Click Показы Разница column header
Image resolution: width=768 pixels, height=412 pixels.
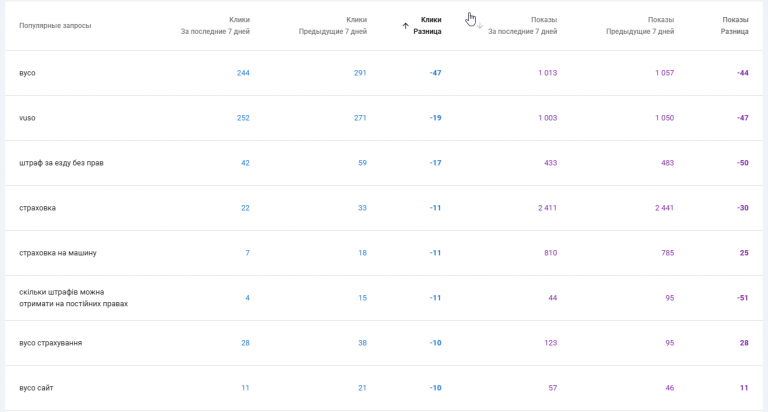click(x=735, y=25)
